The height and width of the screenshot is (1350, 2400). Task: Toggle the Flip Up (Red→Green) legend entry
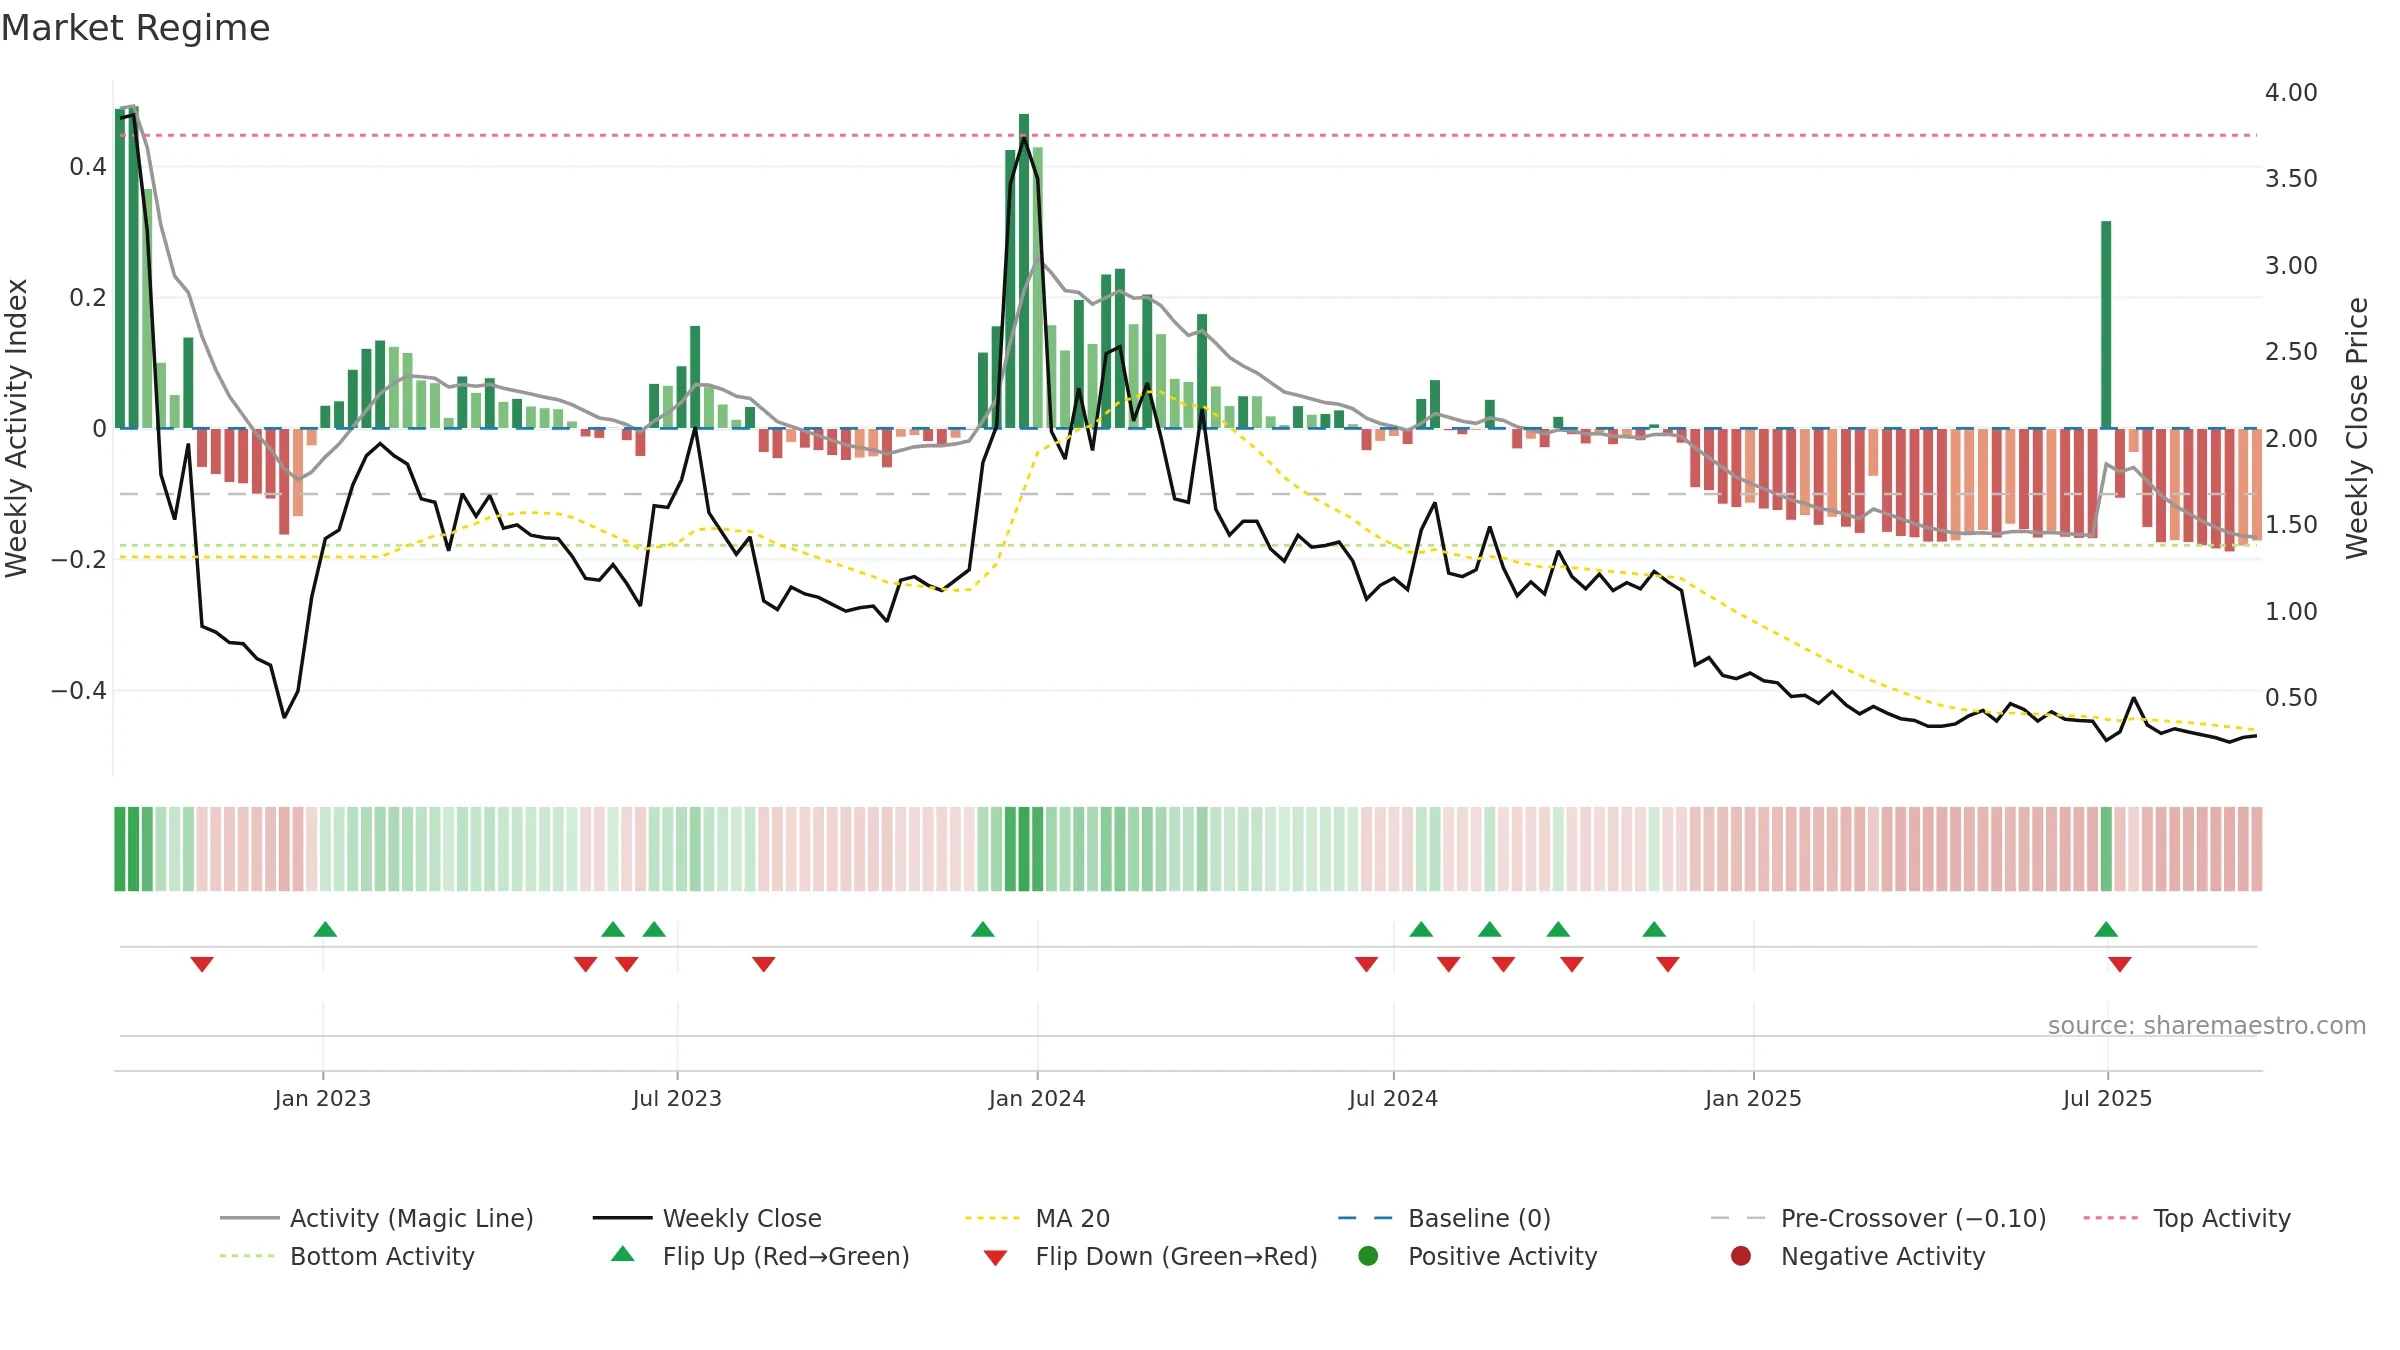tap(760, 1256)
